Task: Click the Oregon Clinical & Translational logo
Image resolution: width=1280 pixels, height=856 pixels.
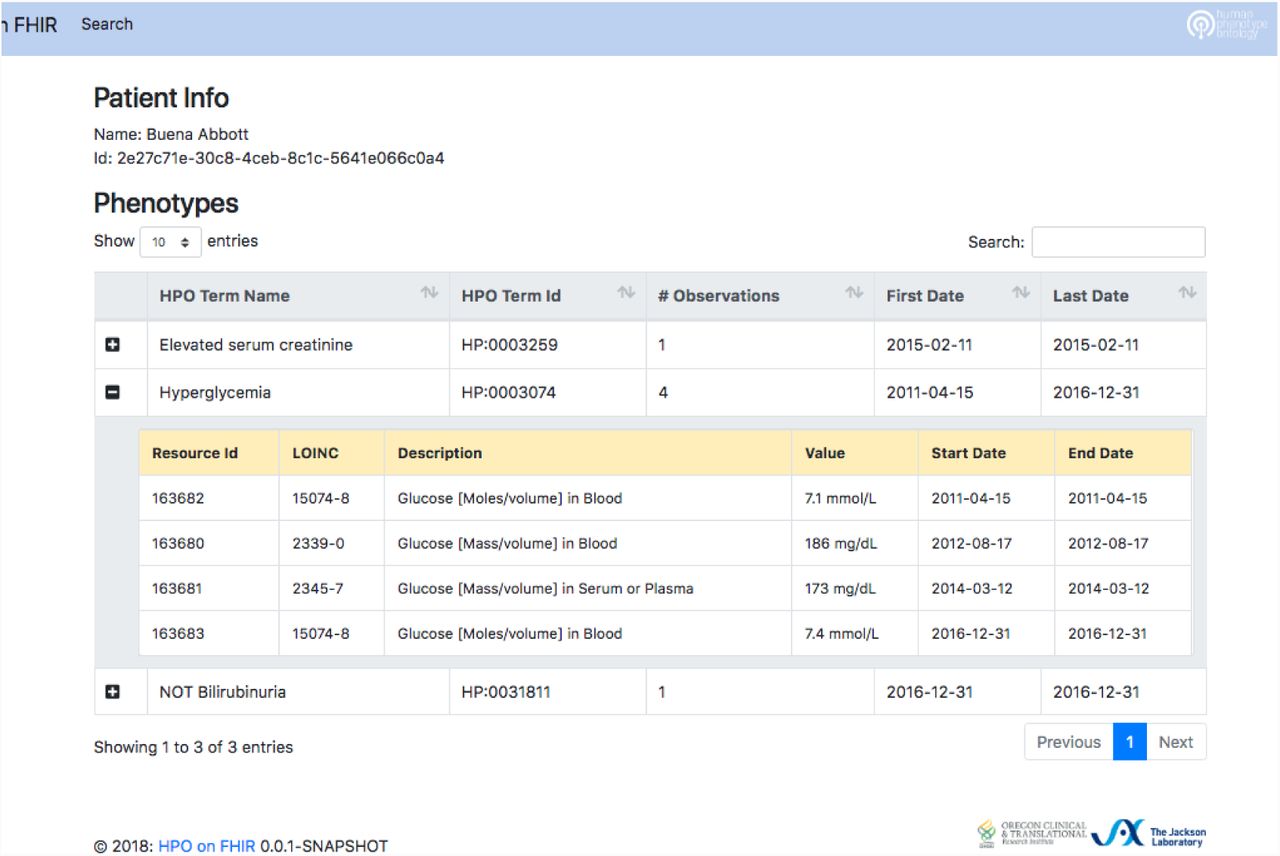Action: [1032, 833]
